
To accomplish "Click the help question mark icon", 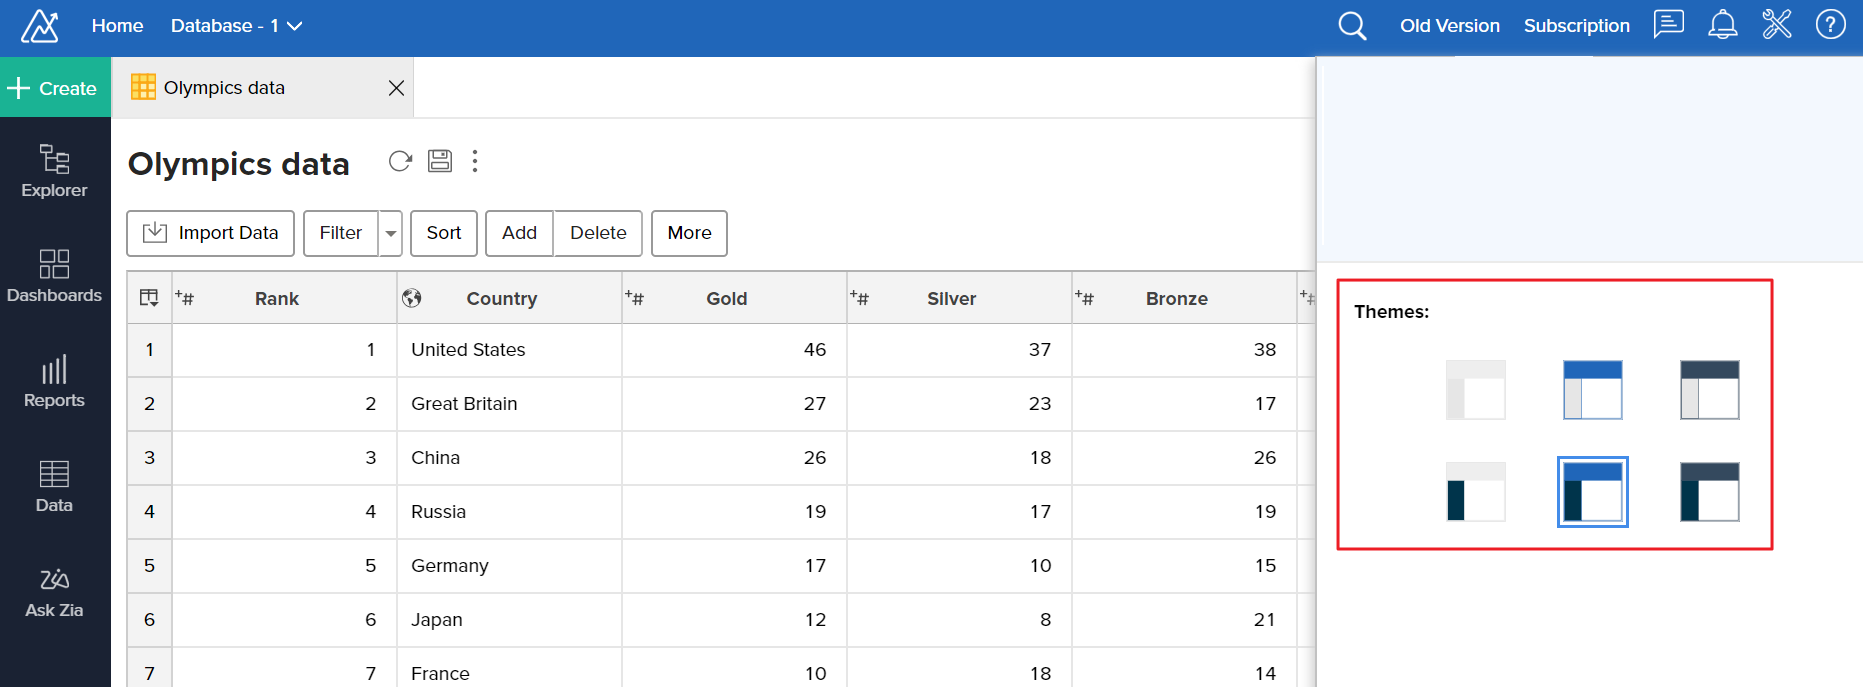I will (1830, 24).
